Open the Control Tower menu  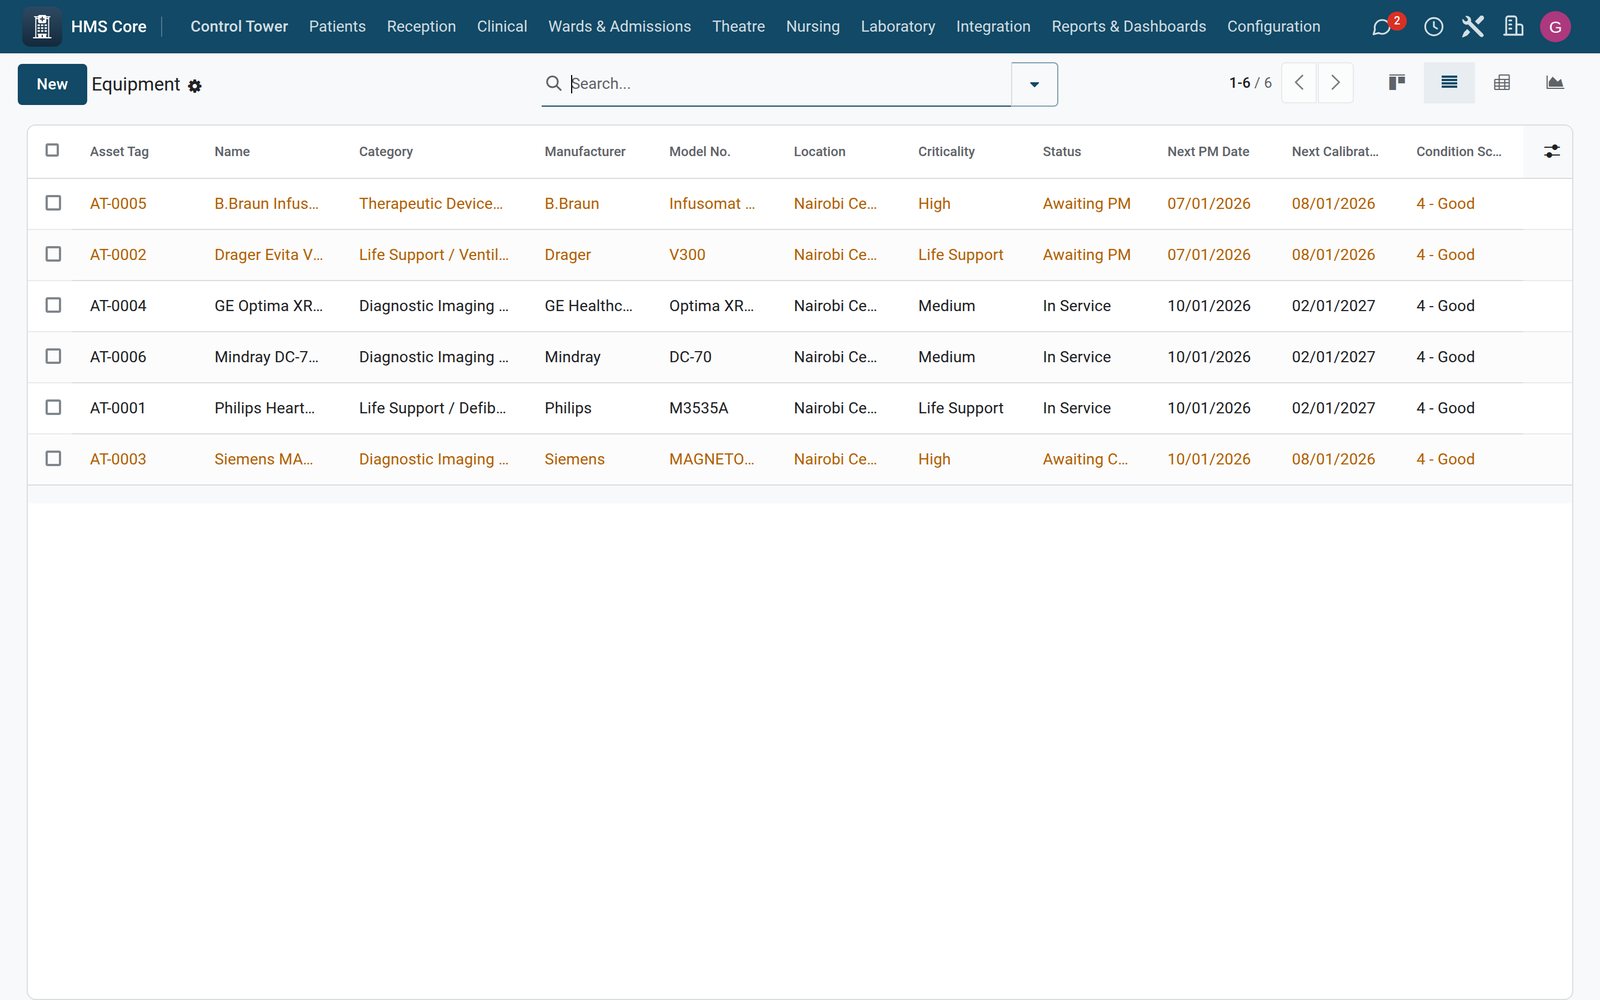point(239,26)
